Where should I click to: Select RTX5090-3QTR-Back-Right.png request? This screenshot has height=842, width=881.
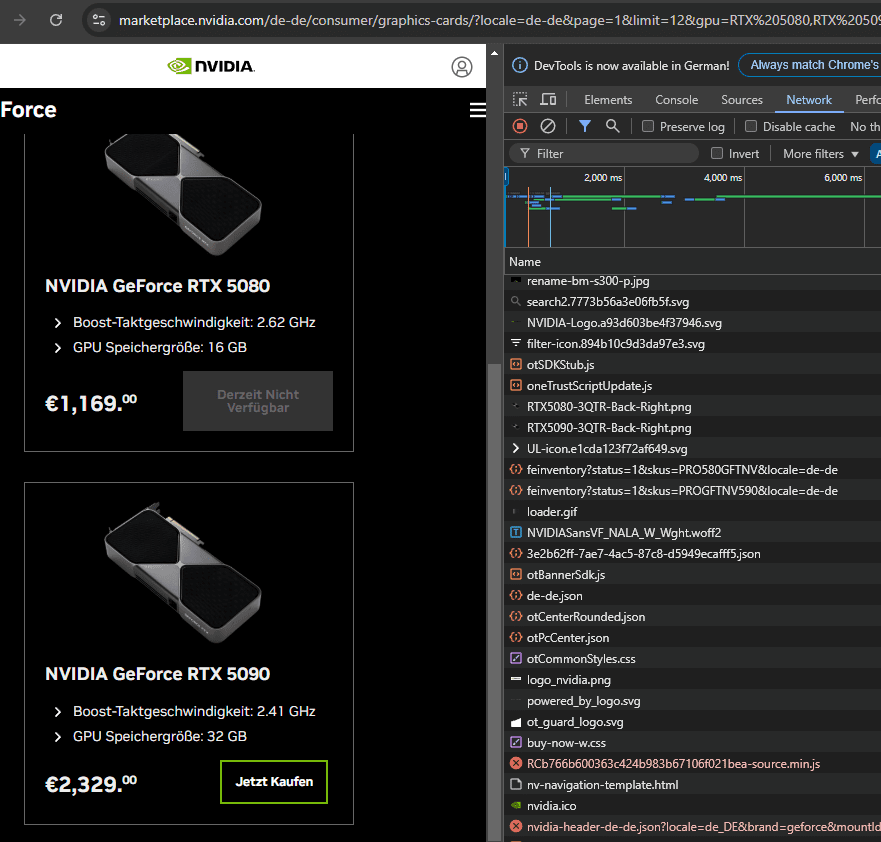point(608,427)
